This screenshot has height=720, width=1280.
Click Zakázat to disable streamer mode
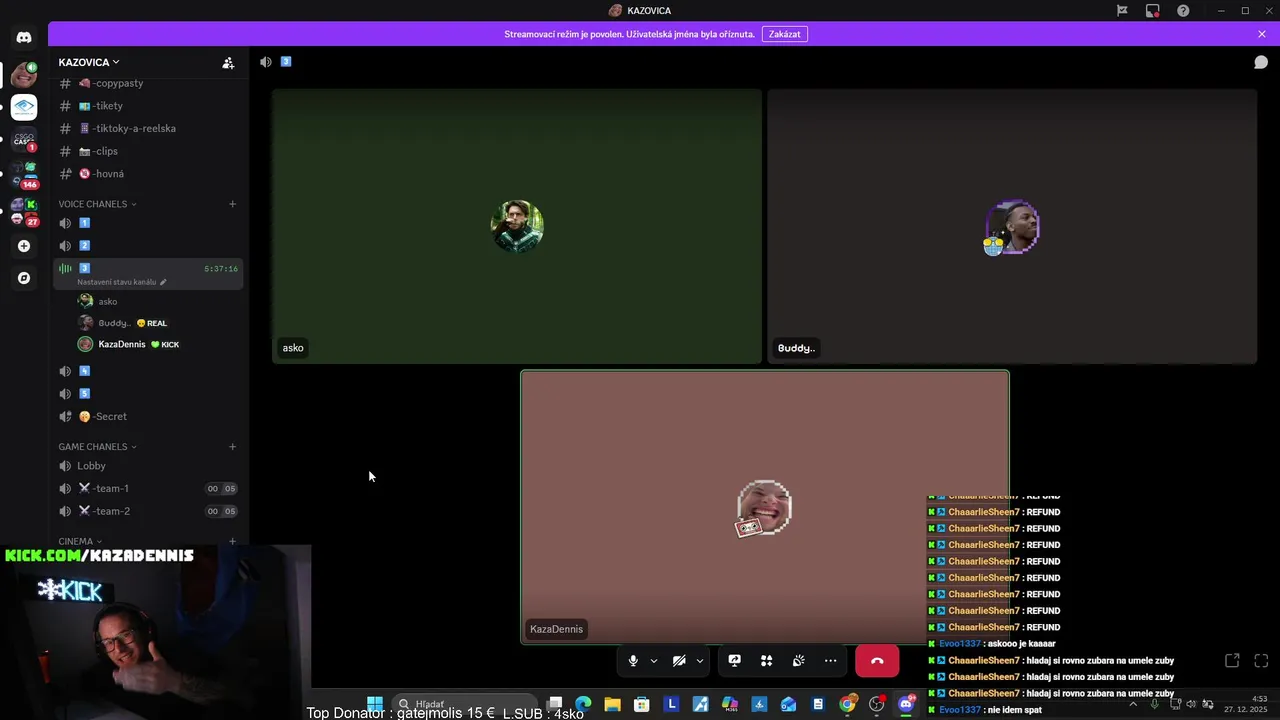point(785,34)
